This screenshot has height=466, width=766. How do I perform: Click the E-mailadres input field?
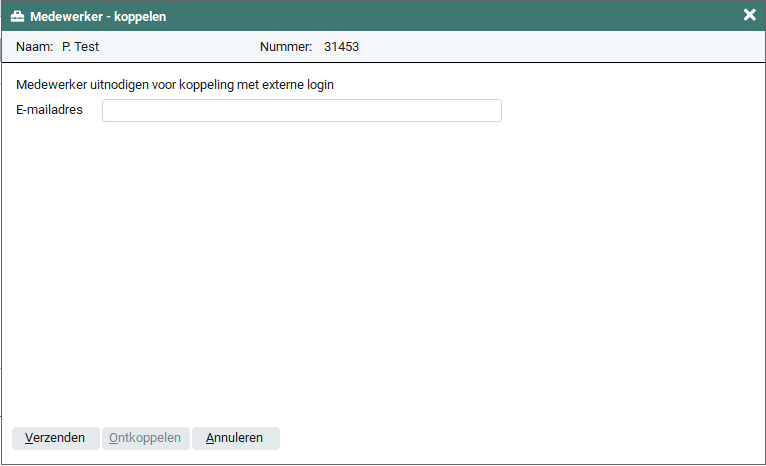(x=301, y=110)
